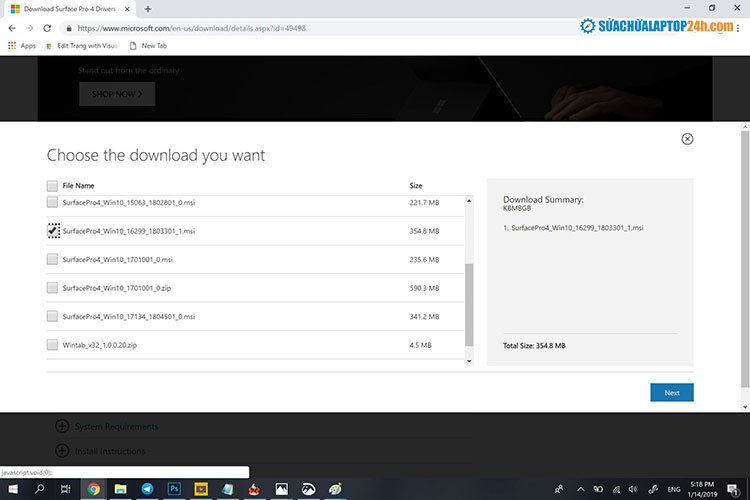Expand the Install Instructions section

click(100, 451)
